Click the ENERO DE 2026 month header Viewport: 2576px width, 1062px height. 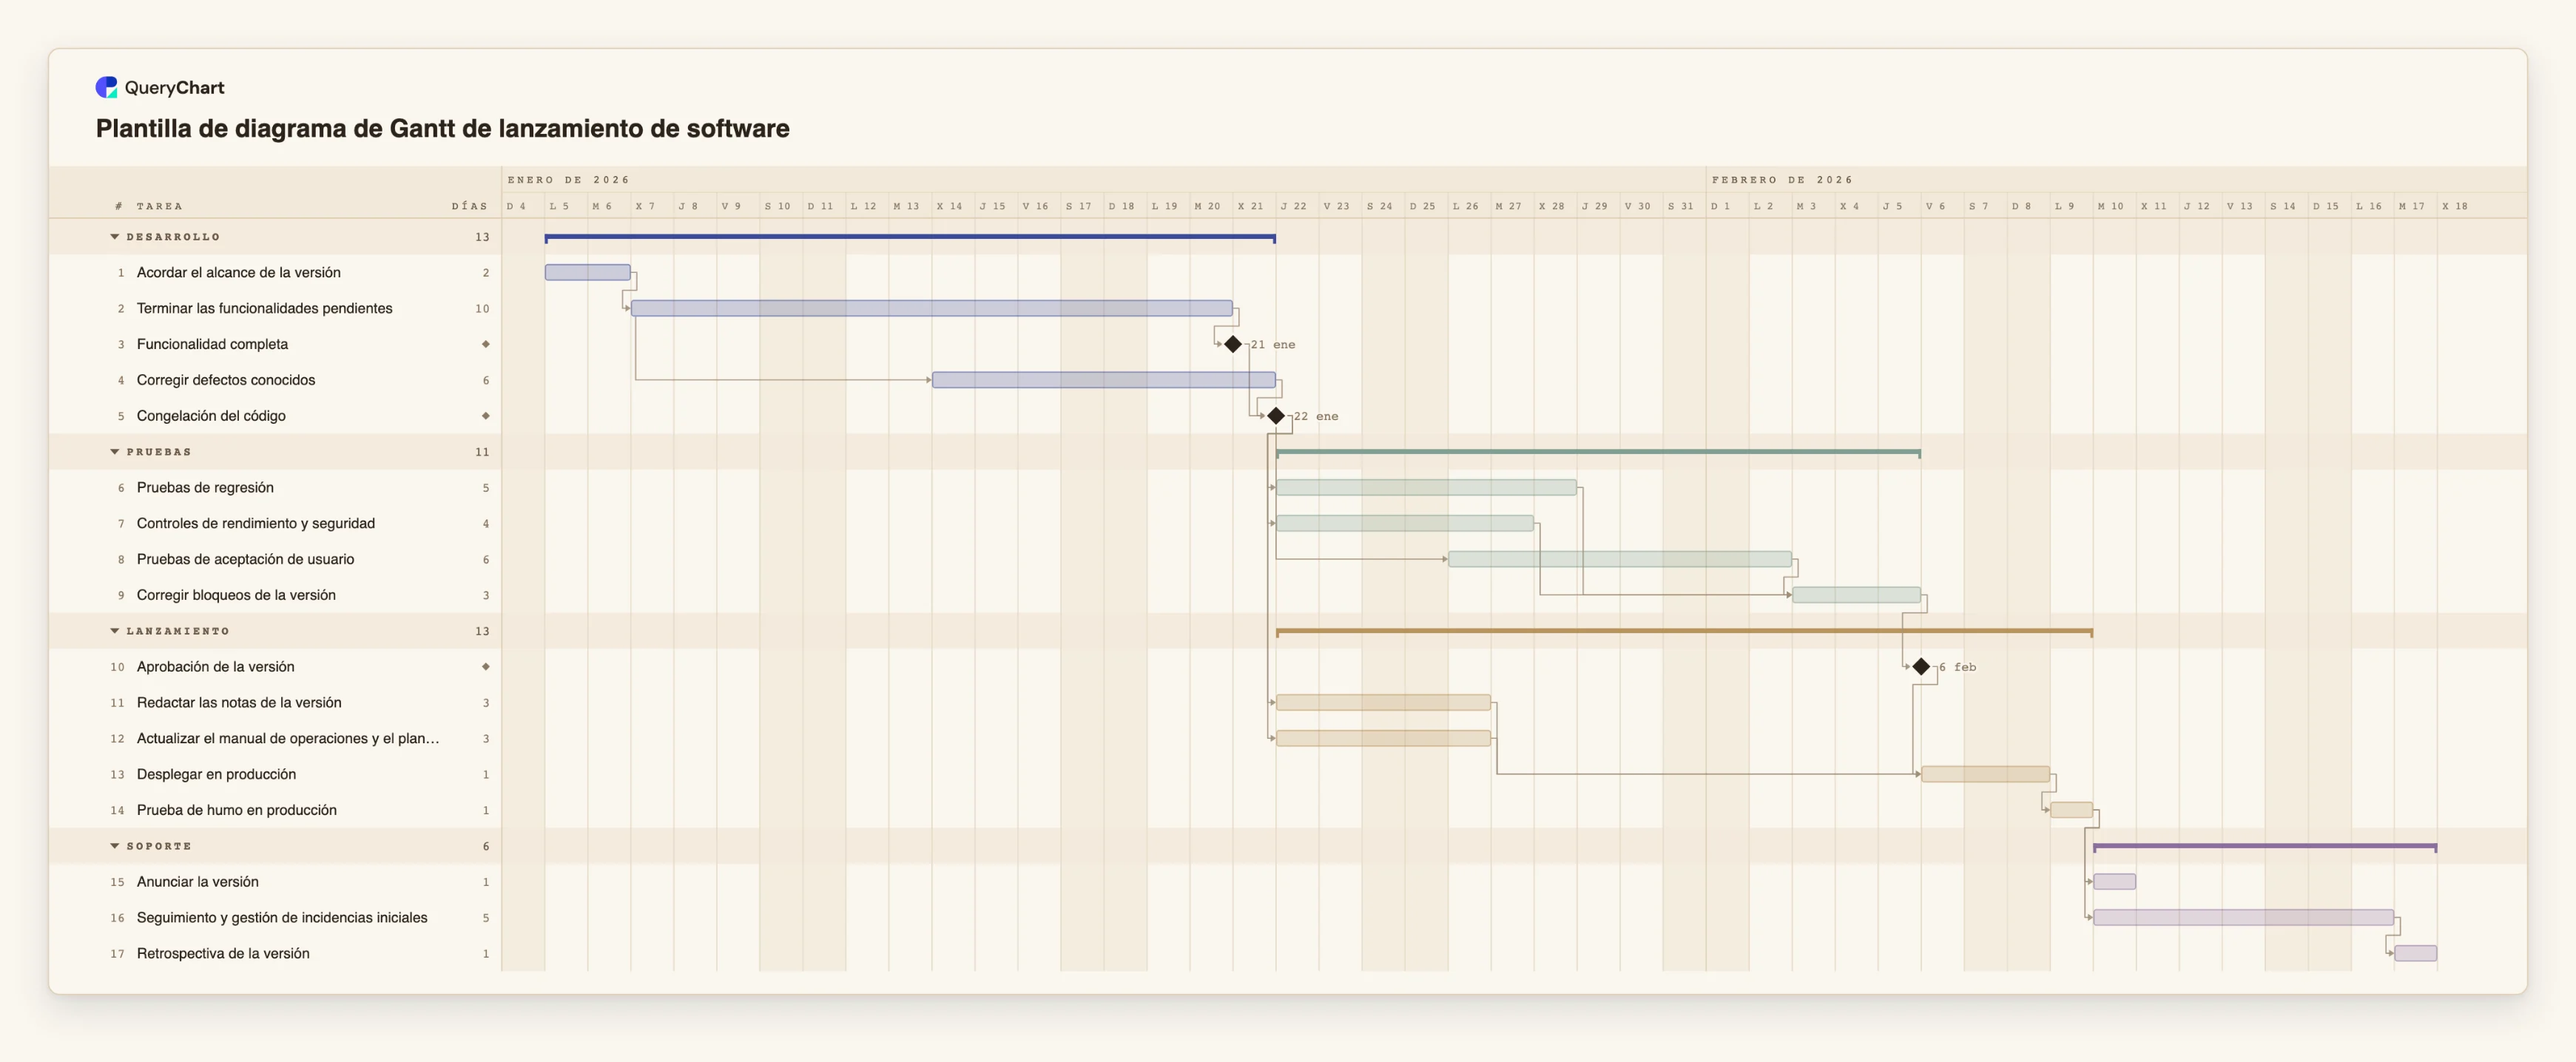click(x=568, y=180)
